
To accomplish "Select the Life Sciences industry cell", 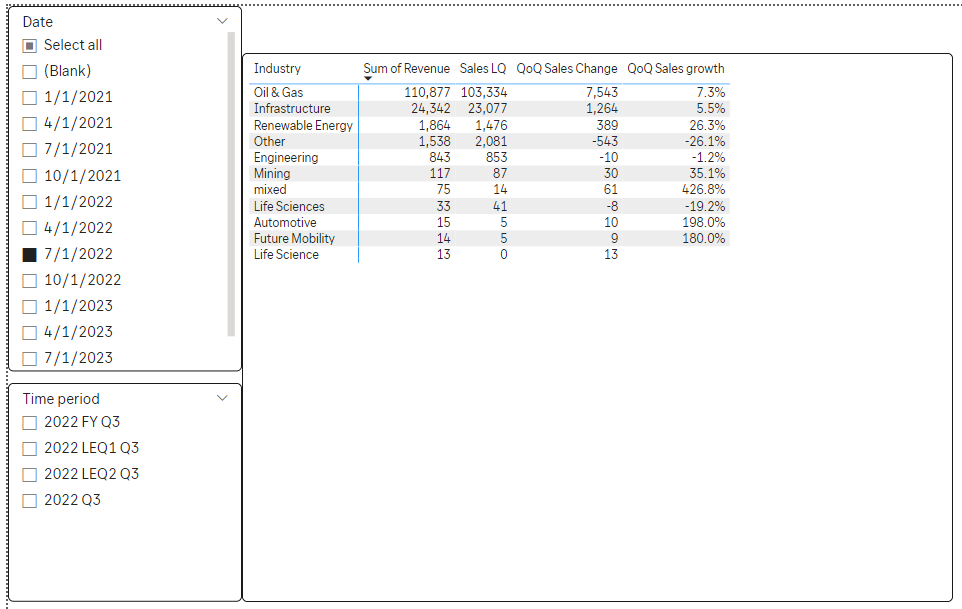I will [x=289, y=206].
